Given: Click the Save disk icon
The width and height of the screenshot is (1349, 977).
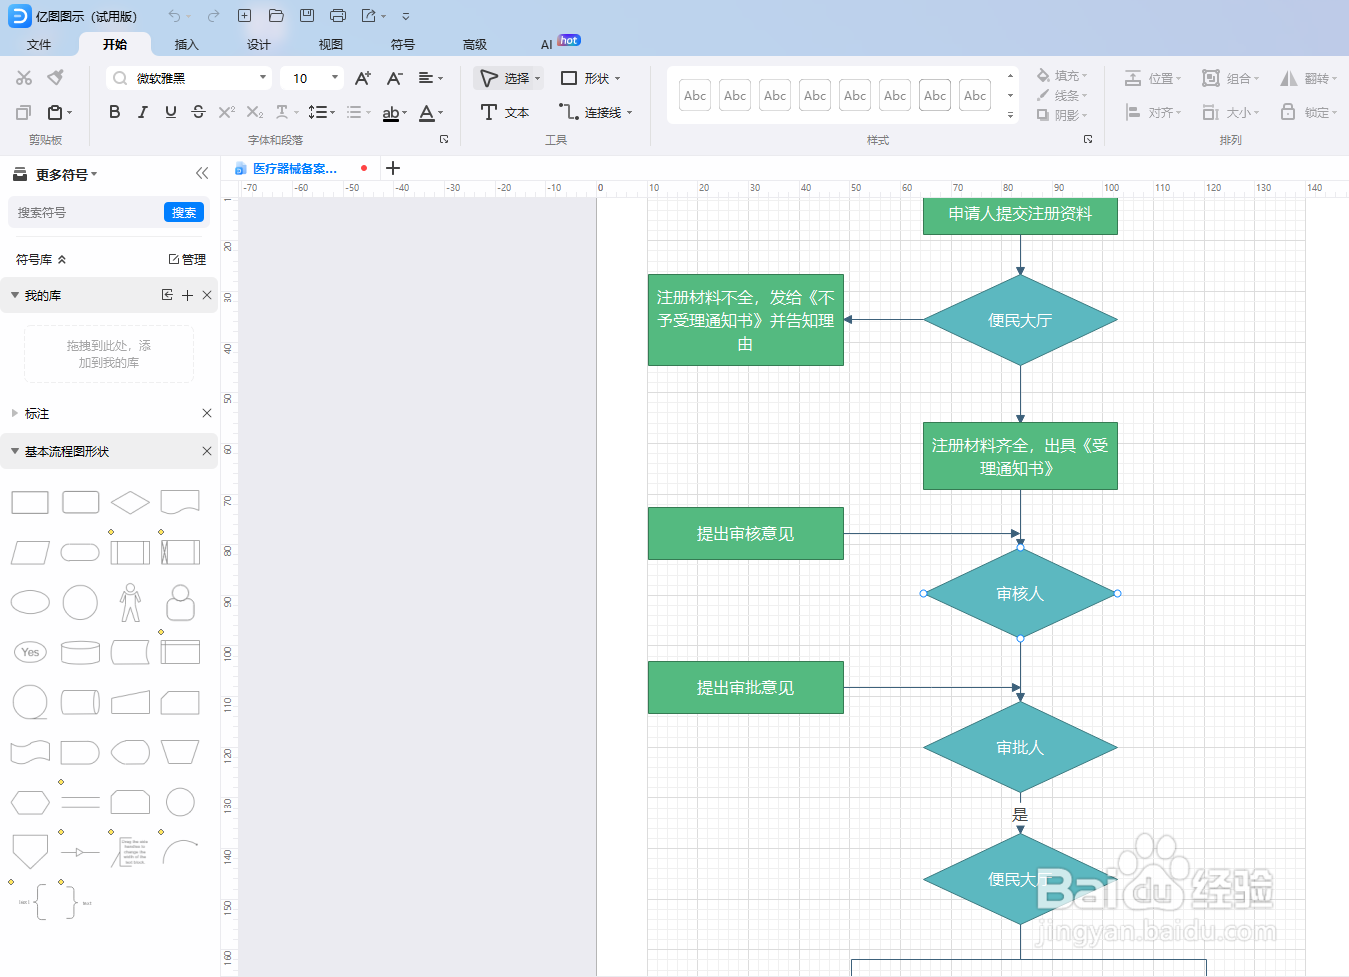Looking at the screenshot, I should [307, 16].
